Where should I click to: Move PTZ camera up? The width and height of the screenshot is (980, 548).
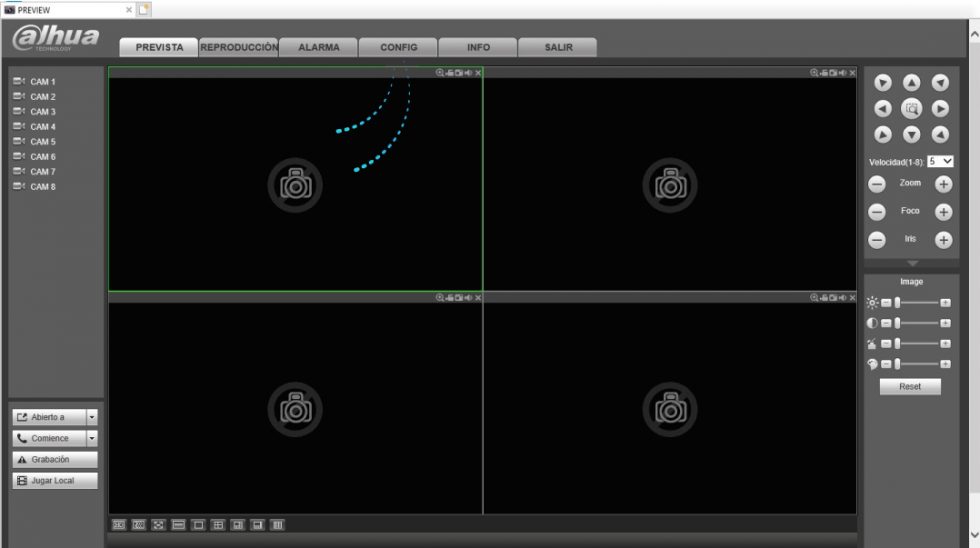(911, 82)
